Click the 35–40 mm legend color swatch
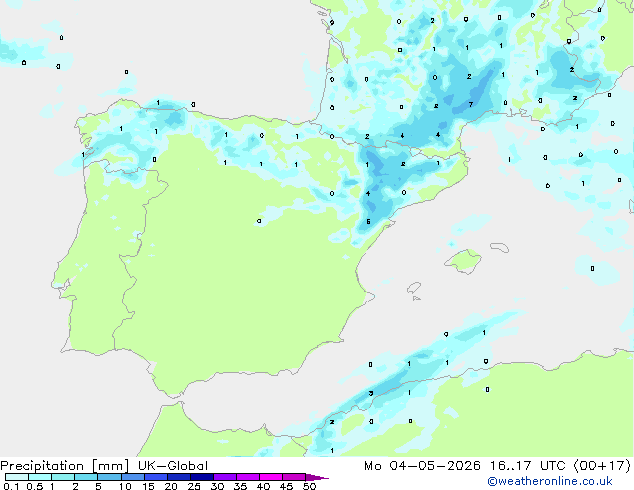634x490 pixels. [248, 477]
